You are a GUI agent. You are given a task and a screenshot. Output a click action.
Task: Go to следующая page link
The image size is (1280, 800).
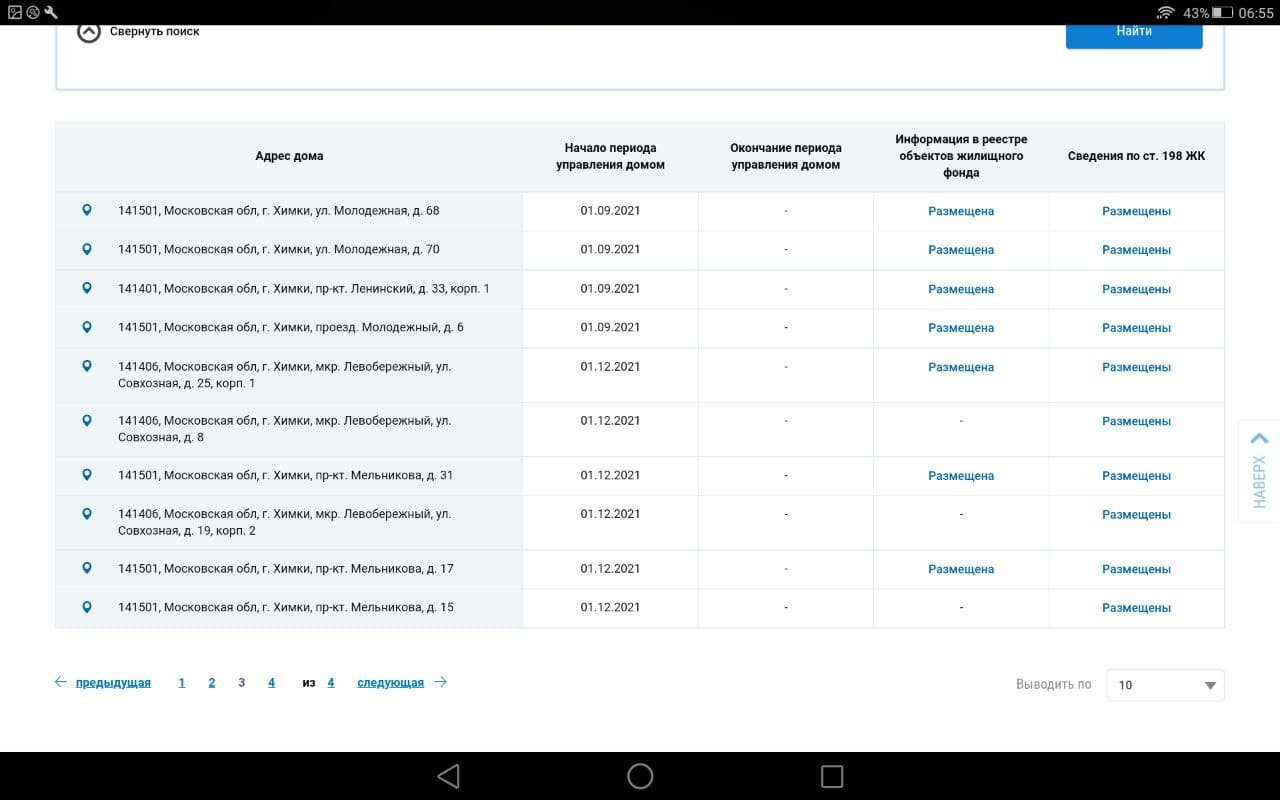tap(390, 683)
